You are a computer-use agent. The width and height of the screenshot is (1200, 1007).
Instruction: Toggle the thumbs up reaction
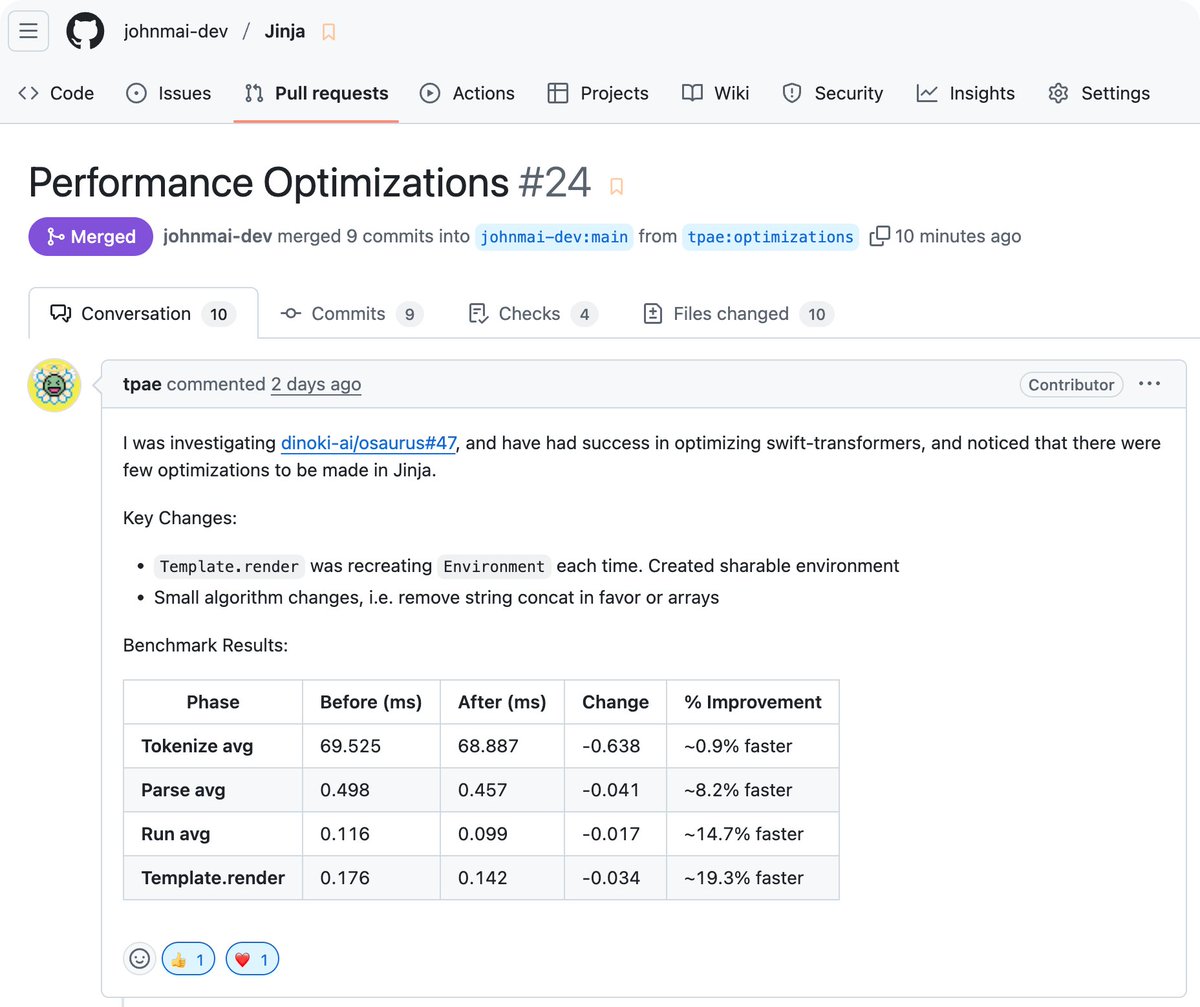188,959
